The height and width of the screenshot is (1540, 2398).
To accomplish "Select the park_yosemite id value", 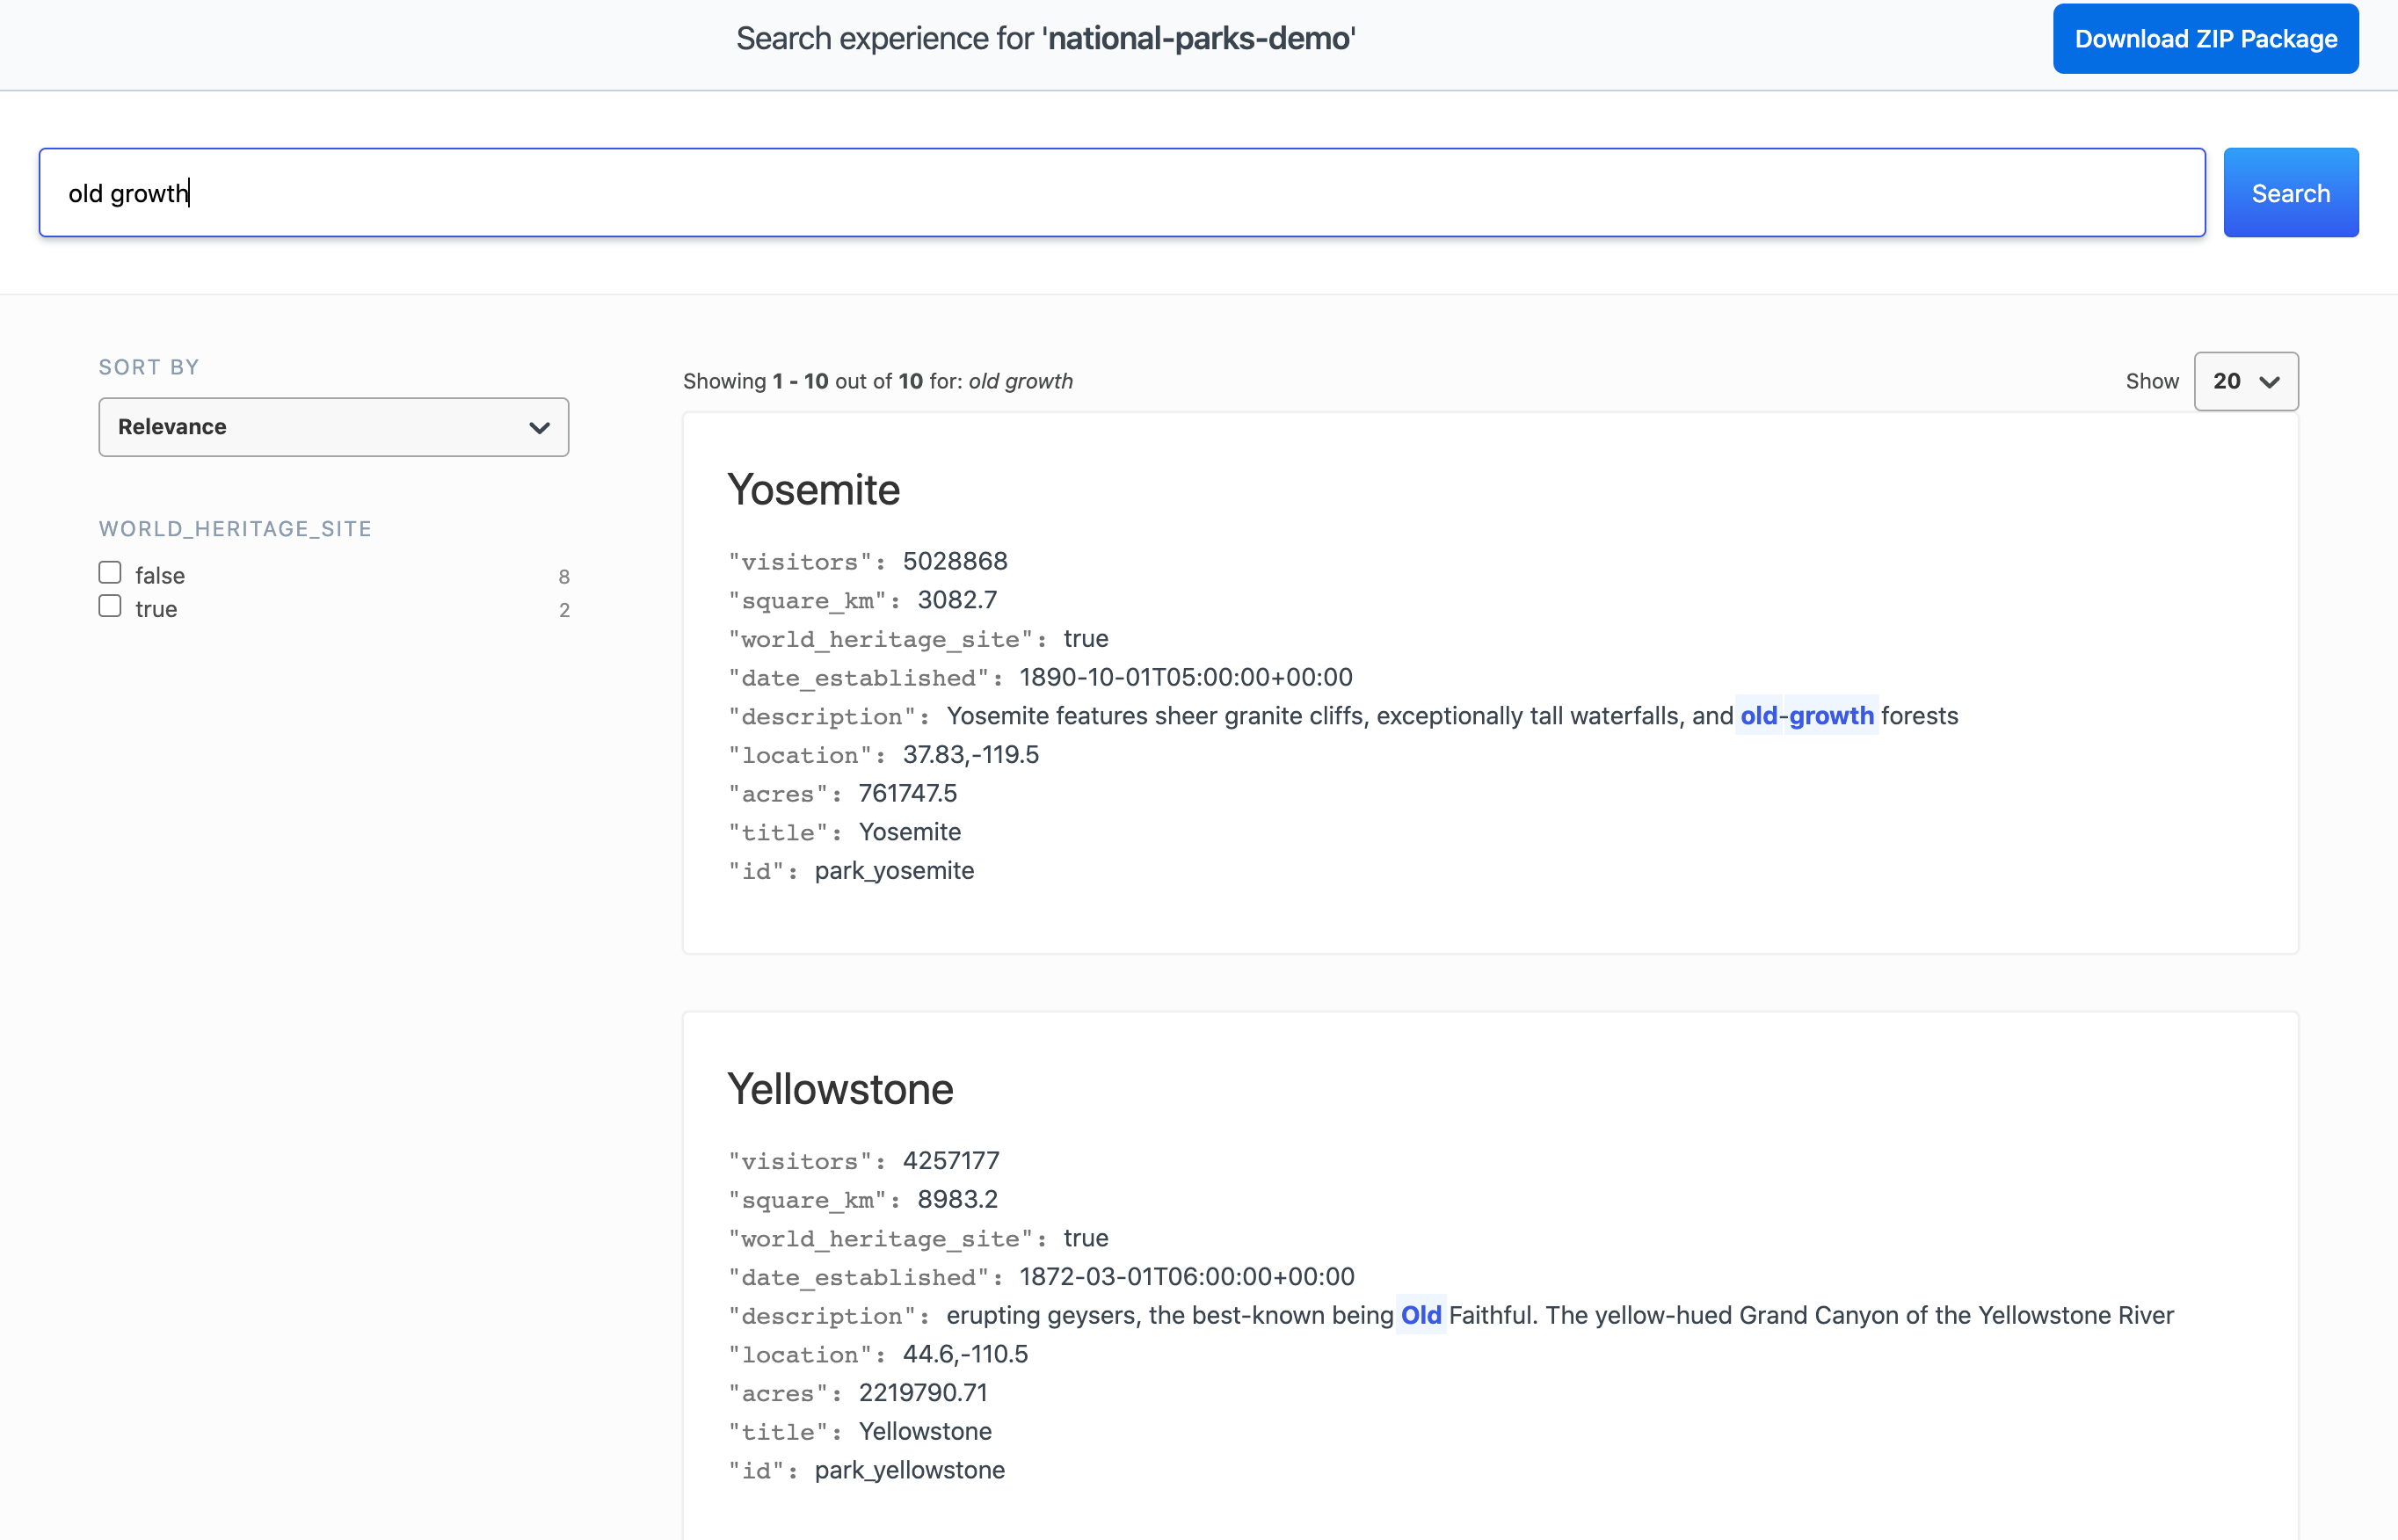I will tap(893, 870).
